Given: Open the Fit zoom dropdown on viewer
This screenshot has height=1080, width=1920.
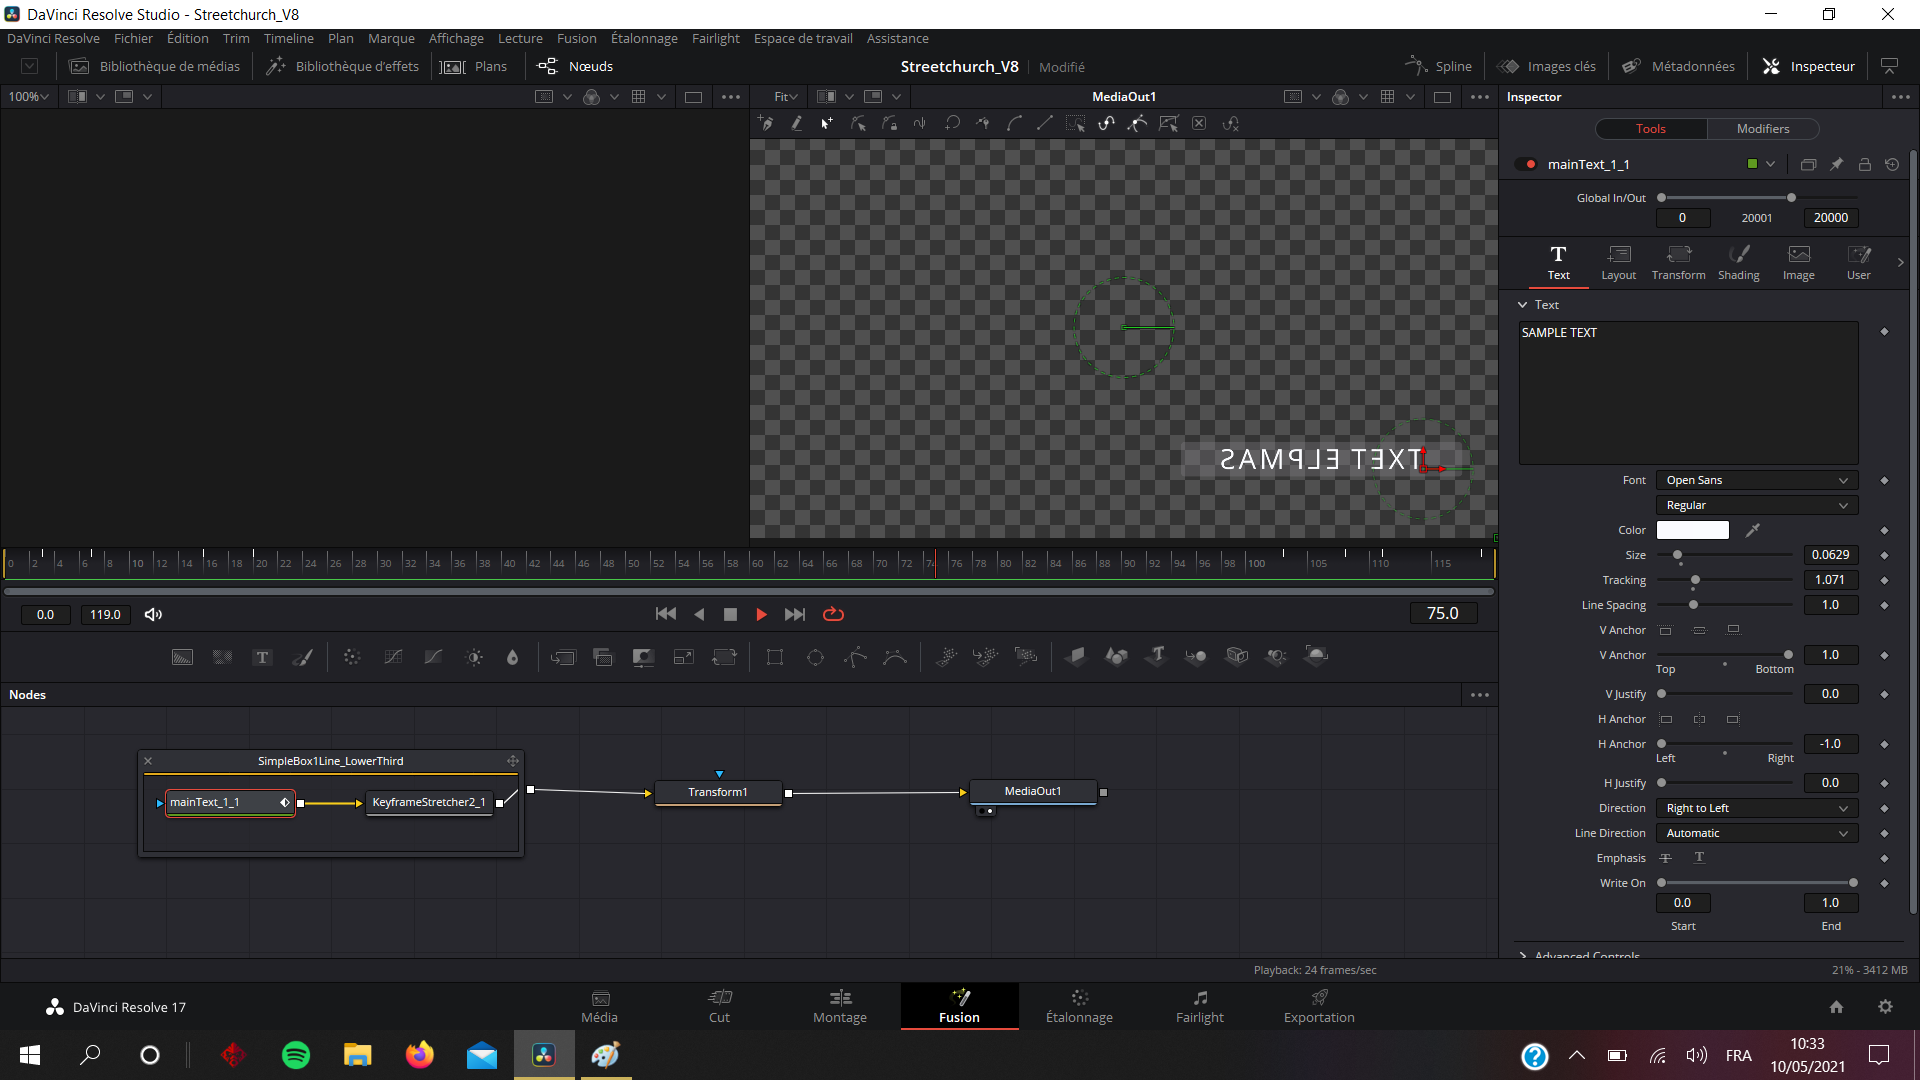Looking at the screenshot, I should [785, 96].
